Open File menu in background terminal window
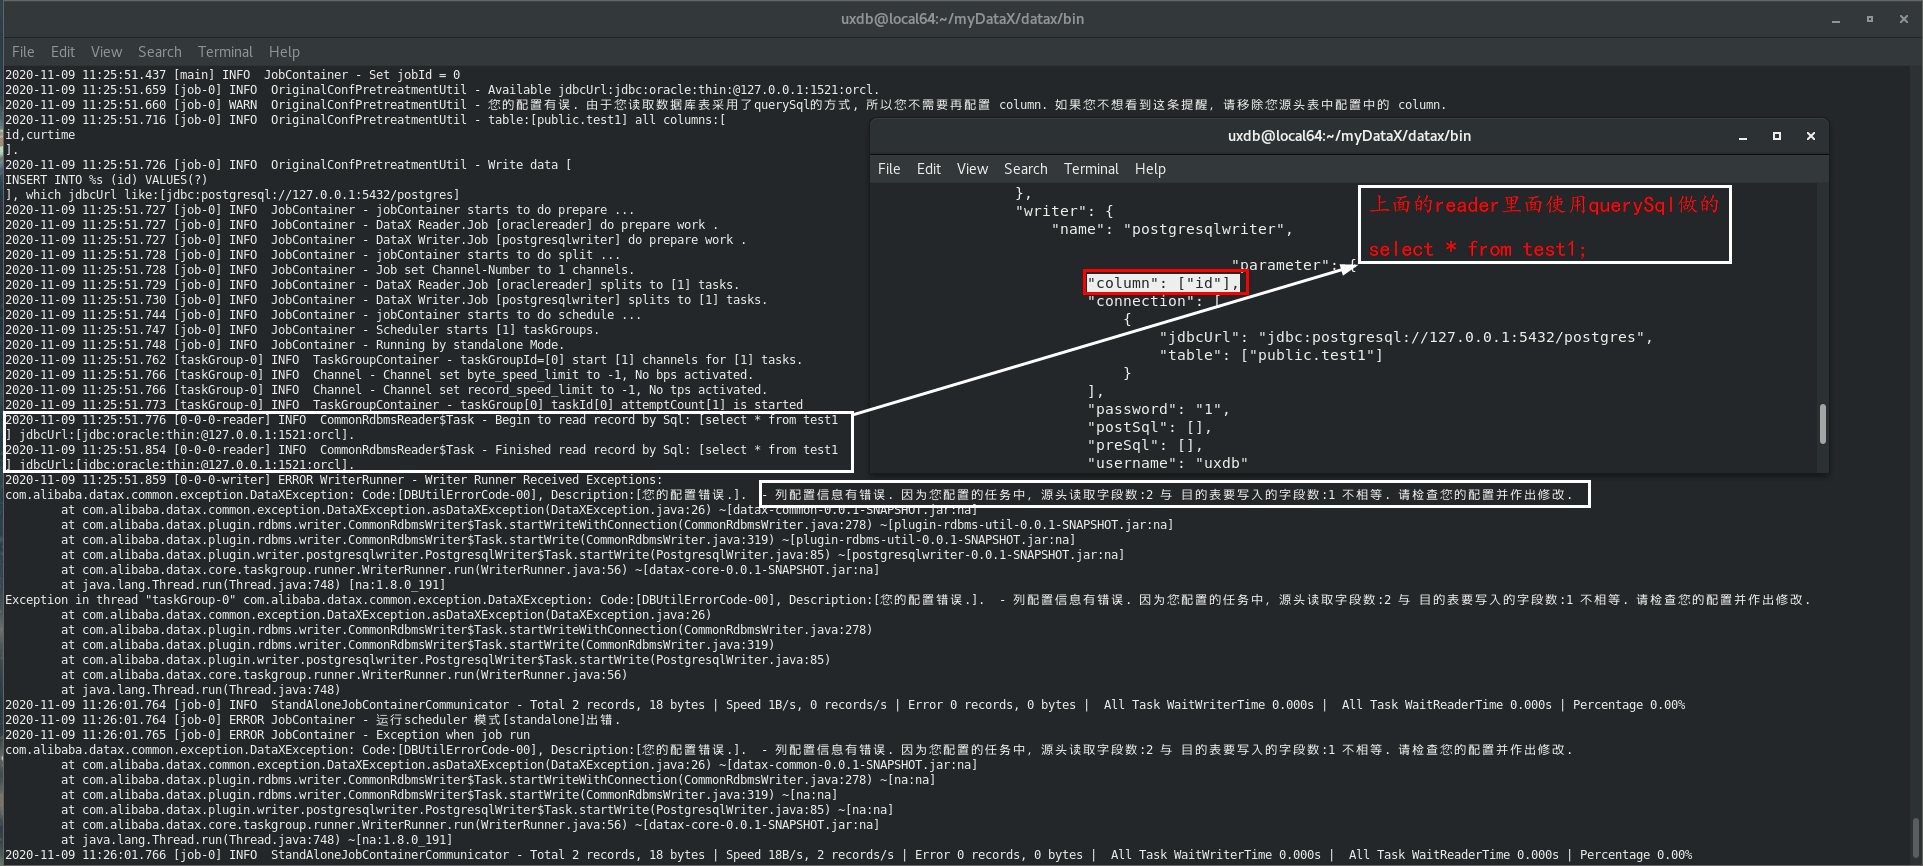 pos(23,52)
